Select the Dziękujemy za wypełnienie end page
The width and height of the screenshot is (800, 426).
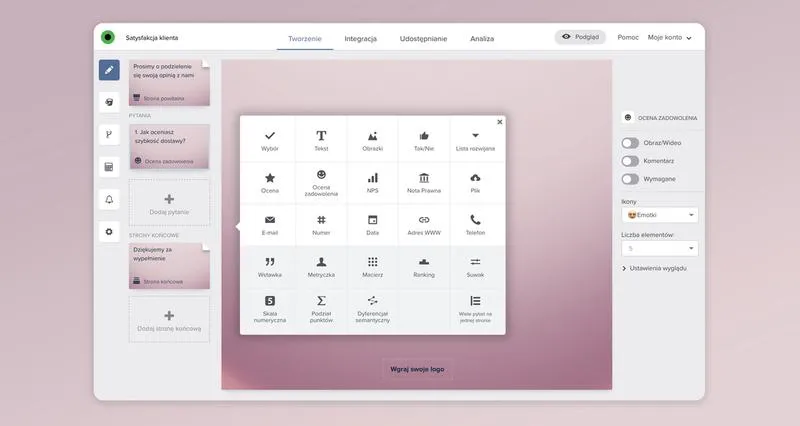[x=169, y=266]
